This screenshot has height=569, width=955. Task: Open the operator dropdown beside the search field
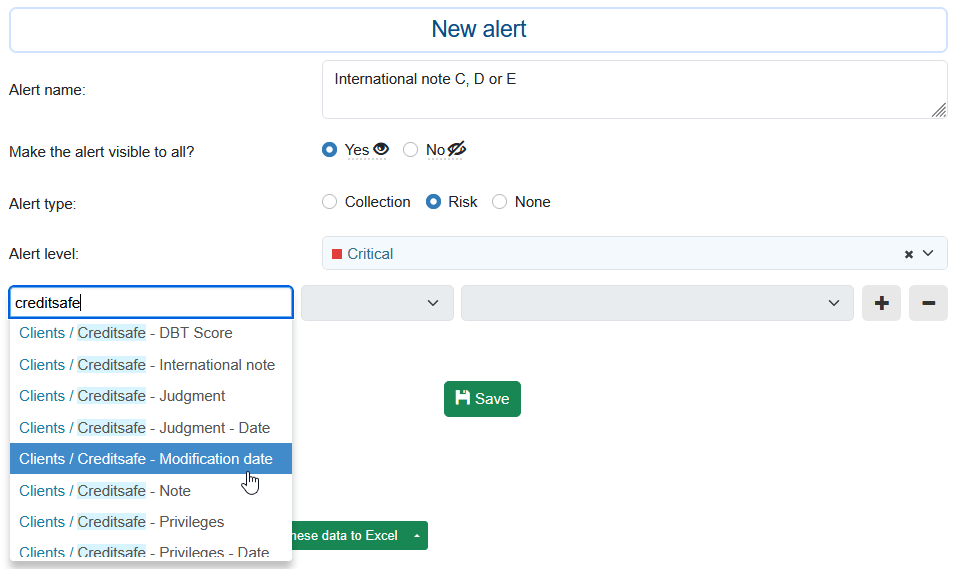tap(377, 303)
